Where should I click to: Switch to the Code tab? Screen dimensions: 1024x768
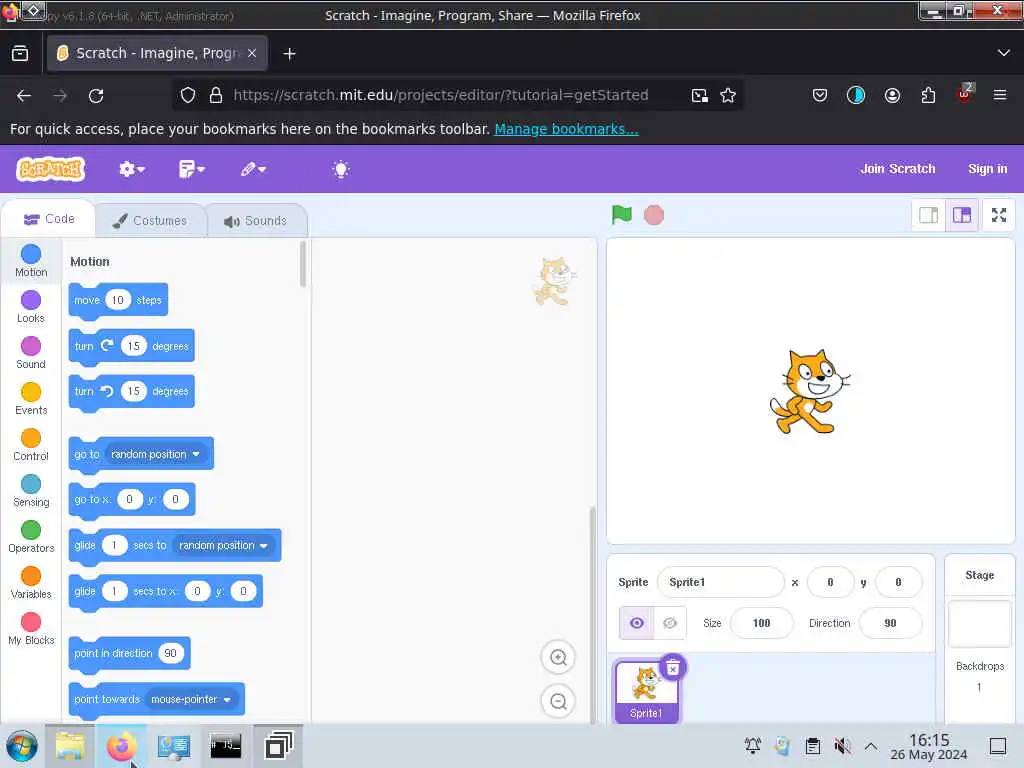coord(49,219)
